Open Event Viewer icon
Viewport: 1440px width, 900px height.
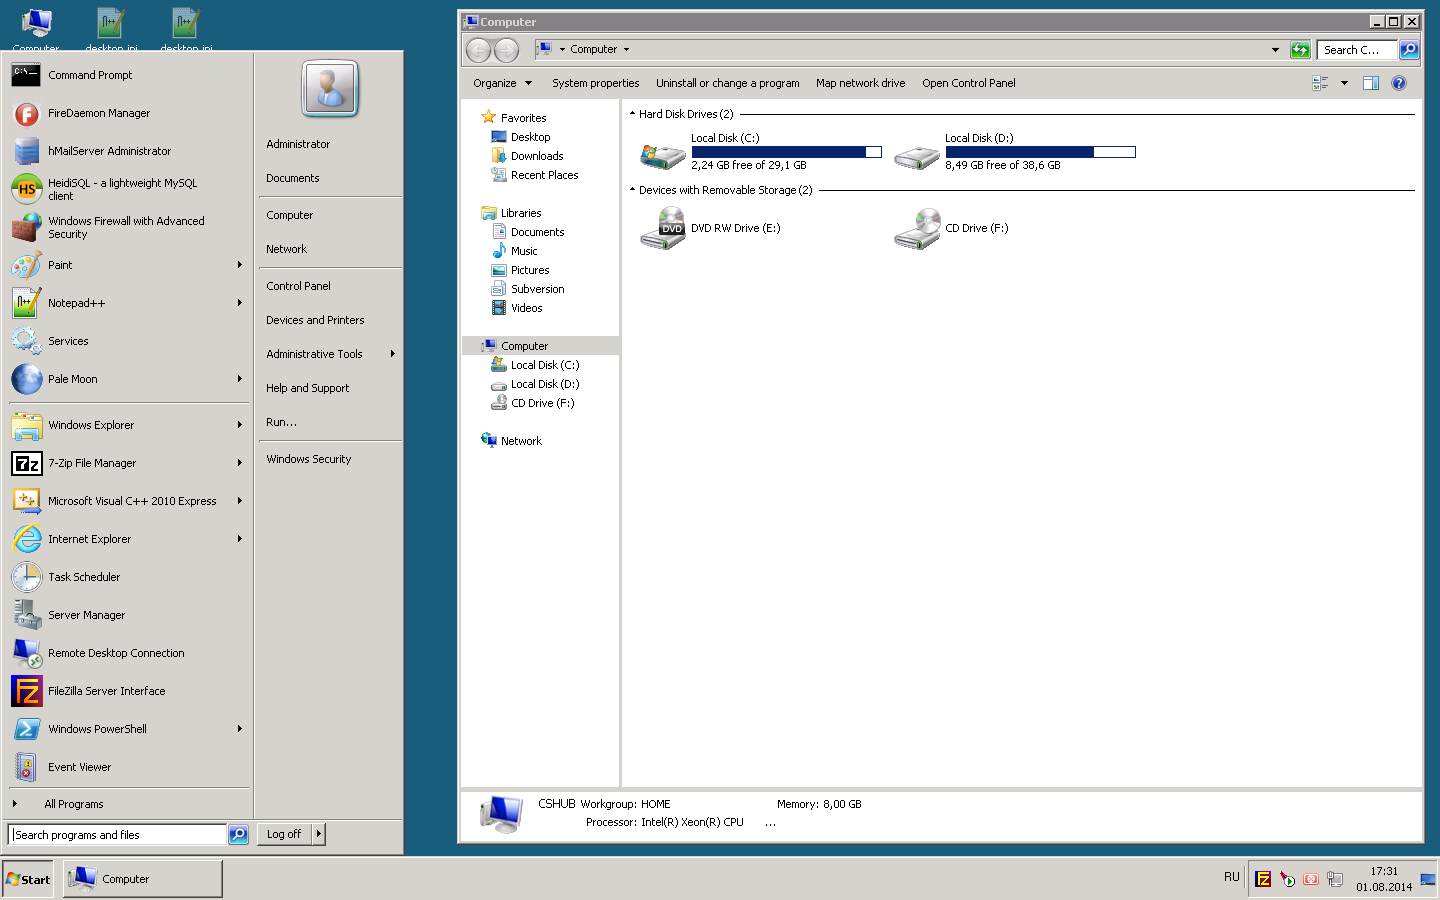point(26,767)
